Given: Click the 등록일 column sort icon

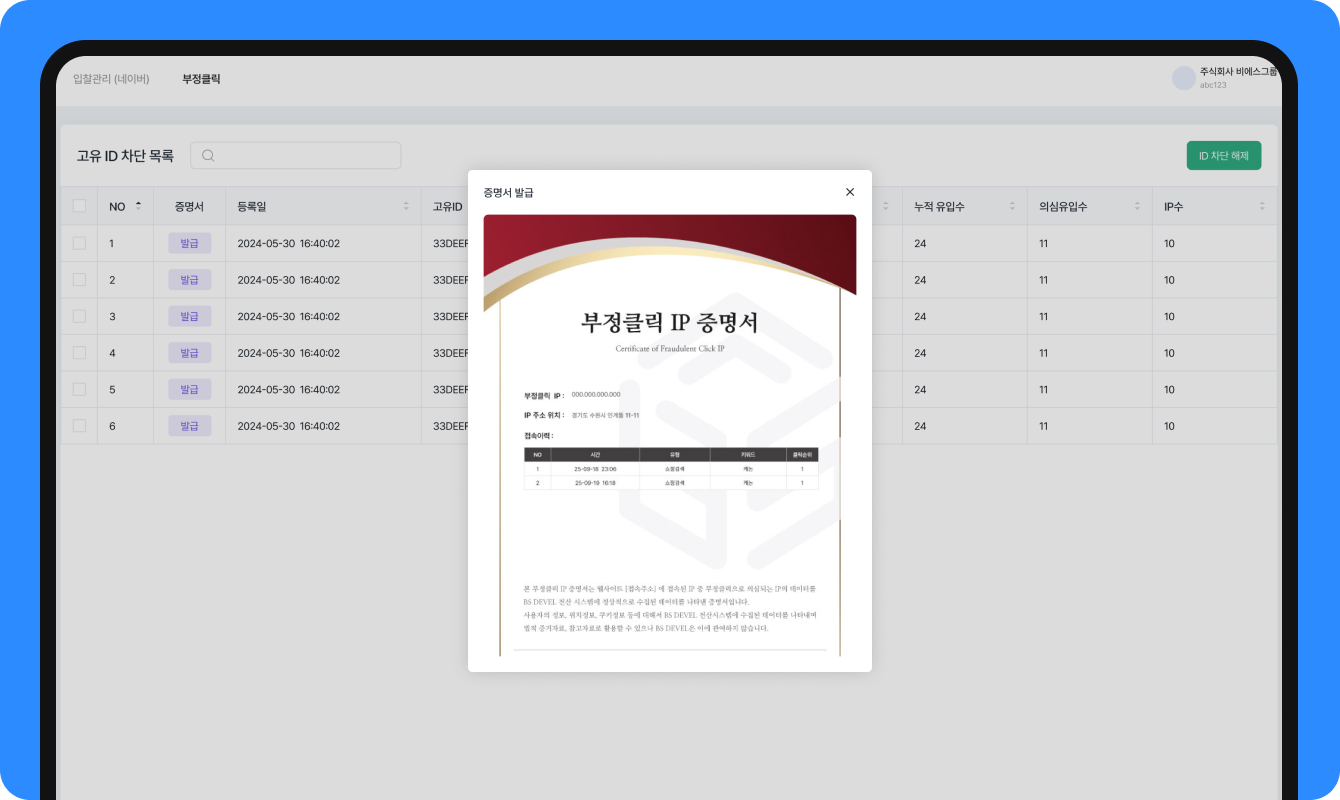Looking at the screenshot, I should tap(408, 206).
